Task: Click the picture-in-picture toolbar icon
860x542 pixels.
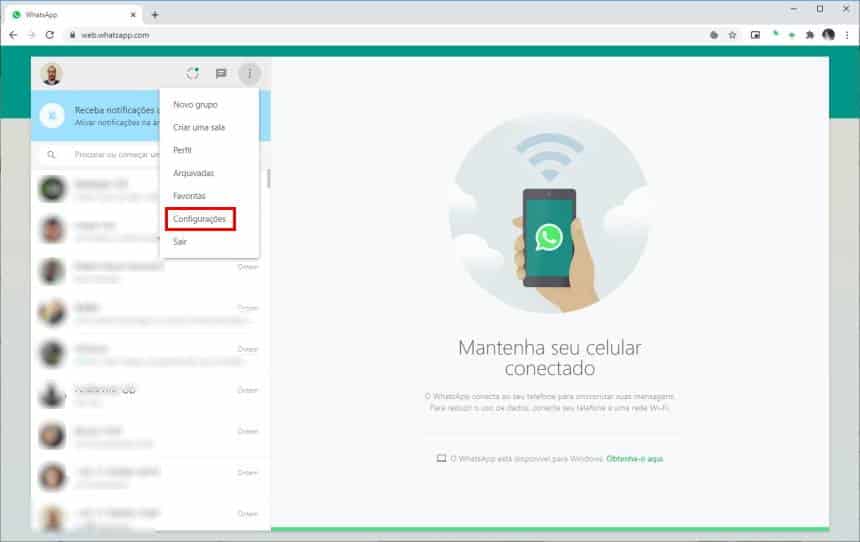Action: 755,35
